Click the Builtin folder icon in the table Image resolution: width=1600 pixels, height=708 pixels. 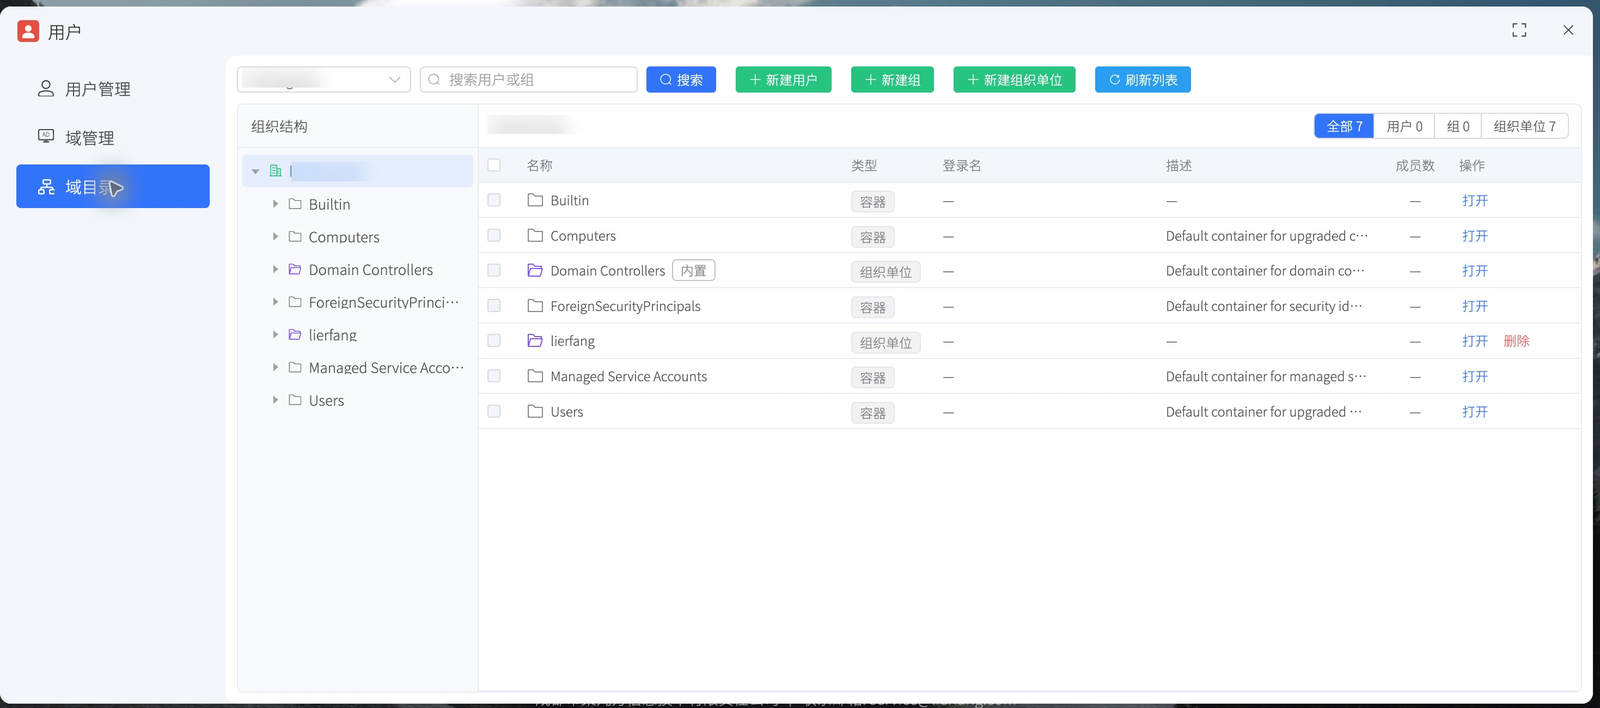coord(535,200)
